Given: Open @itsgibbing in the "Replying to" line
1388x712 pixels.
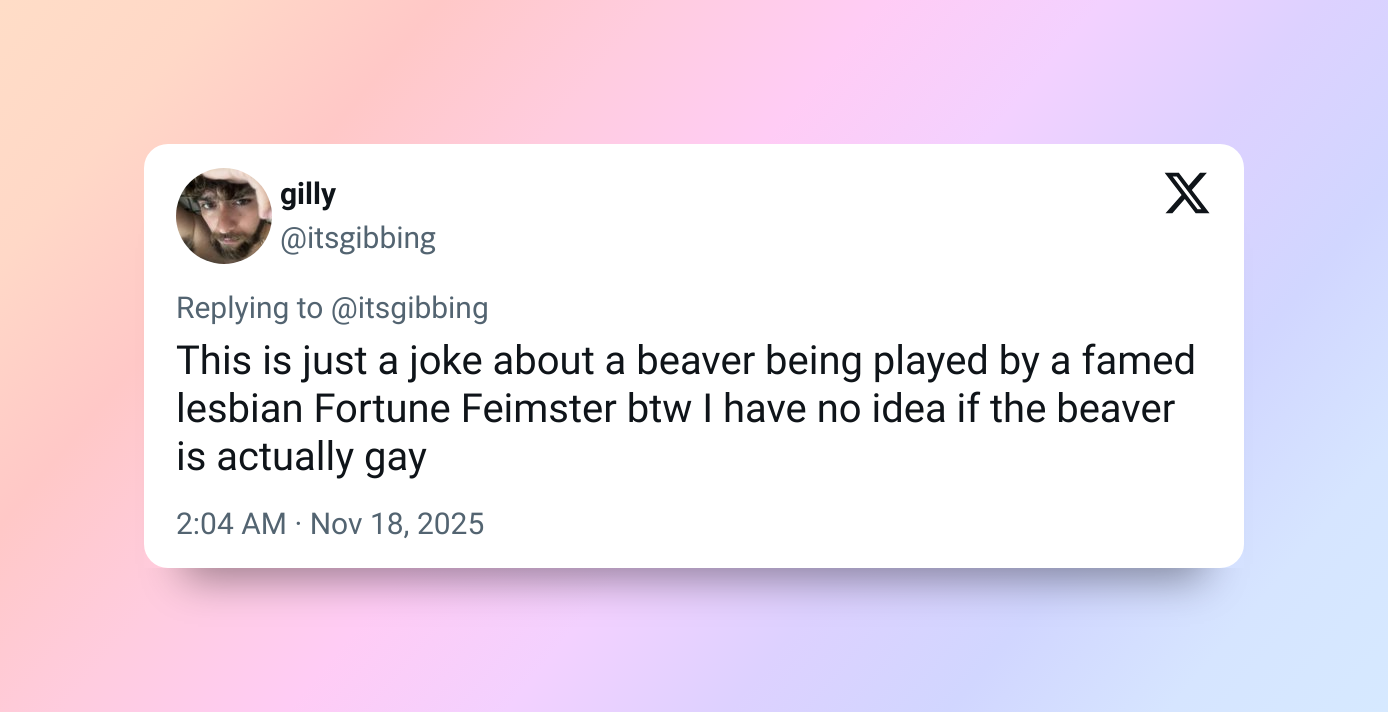Looking at the screenshot, I should pos(410,308).
